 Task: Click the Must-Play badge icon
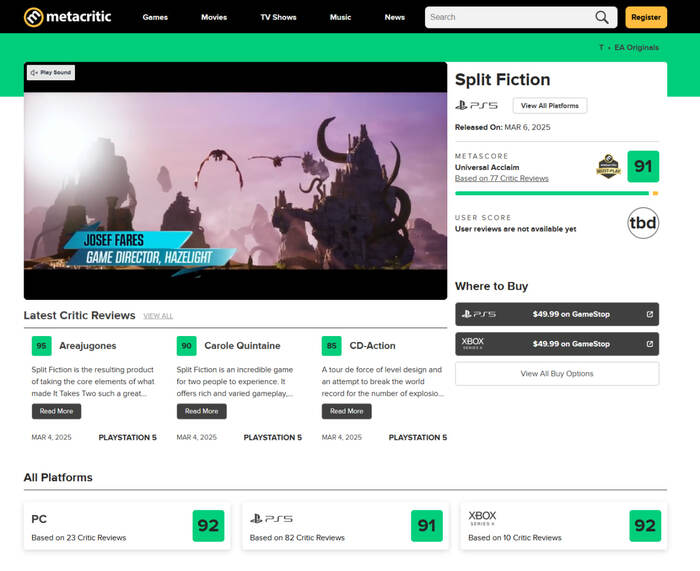609,167
